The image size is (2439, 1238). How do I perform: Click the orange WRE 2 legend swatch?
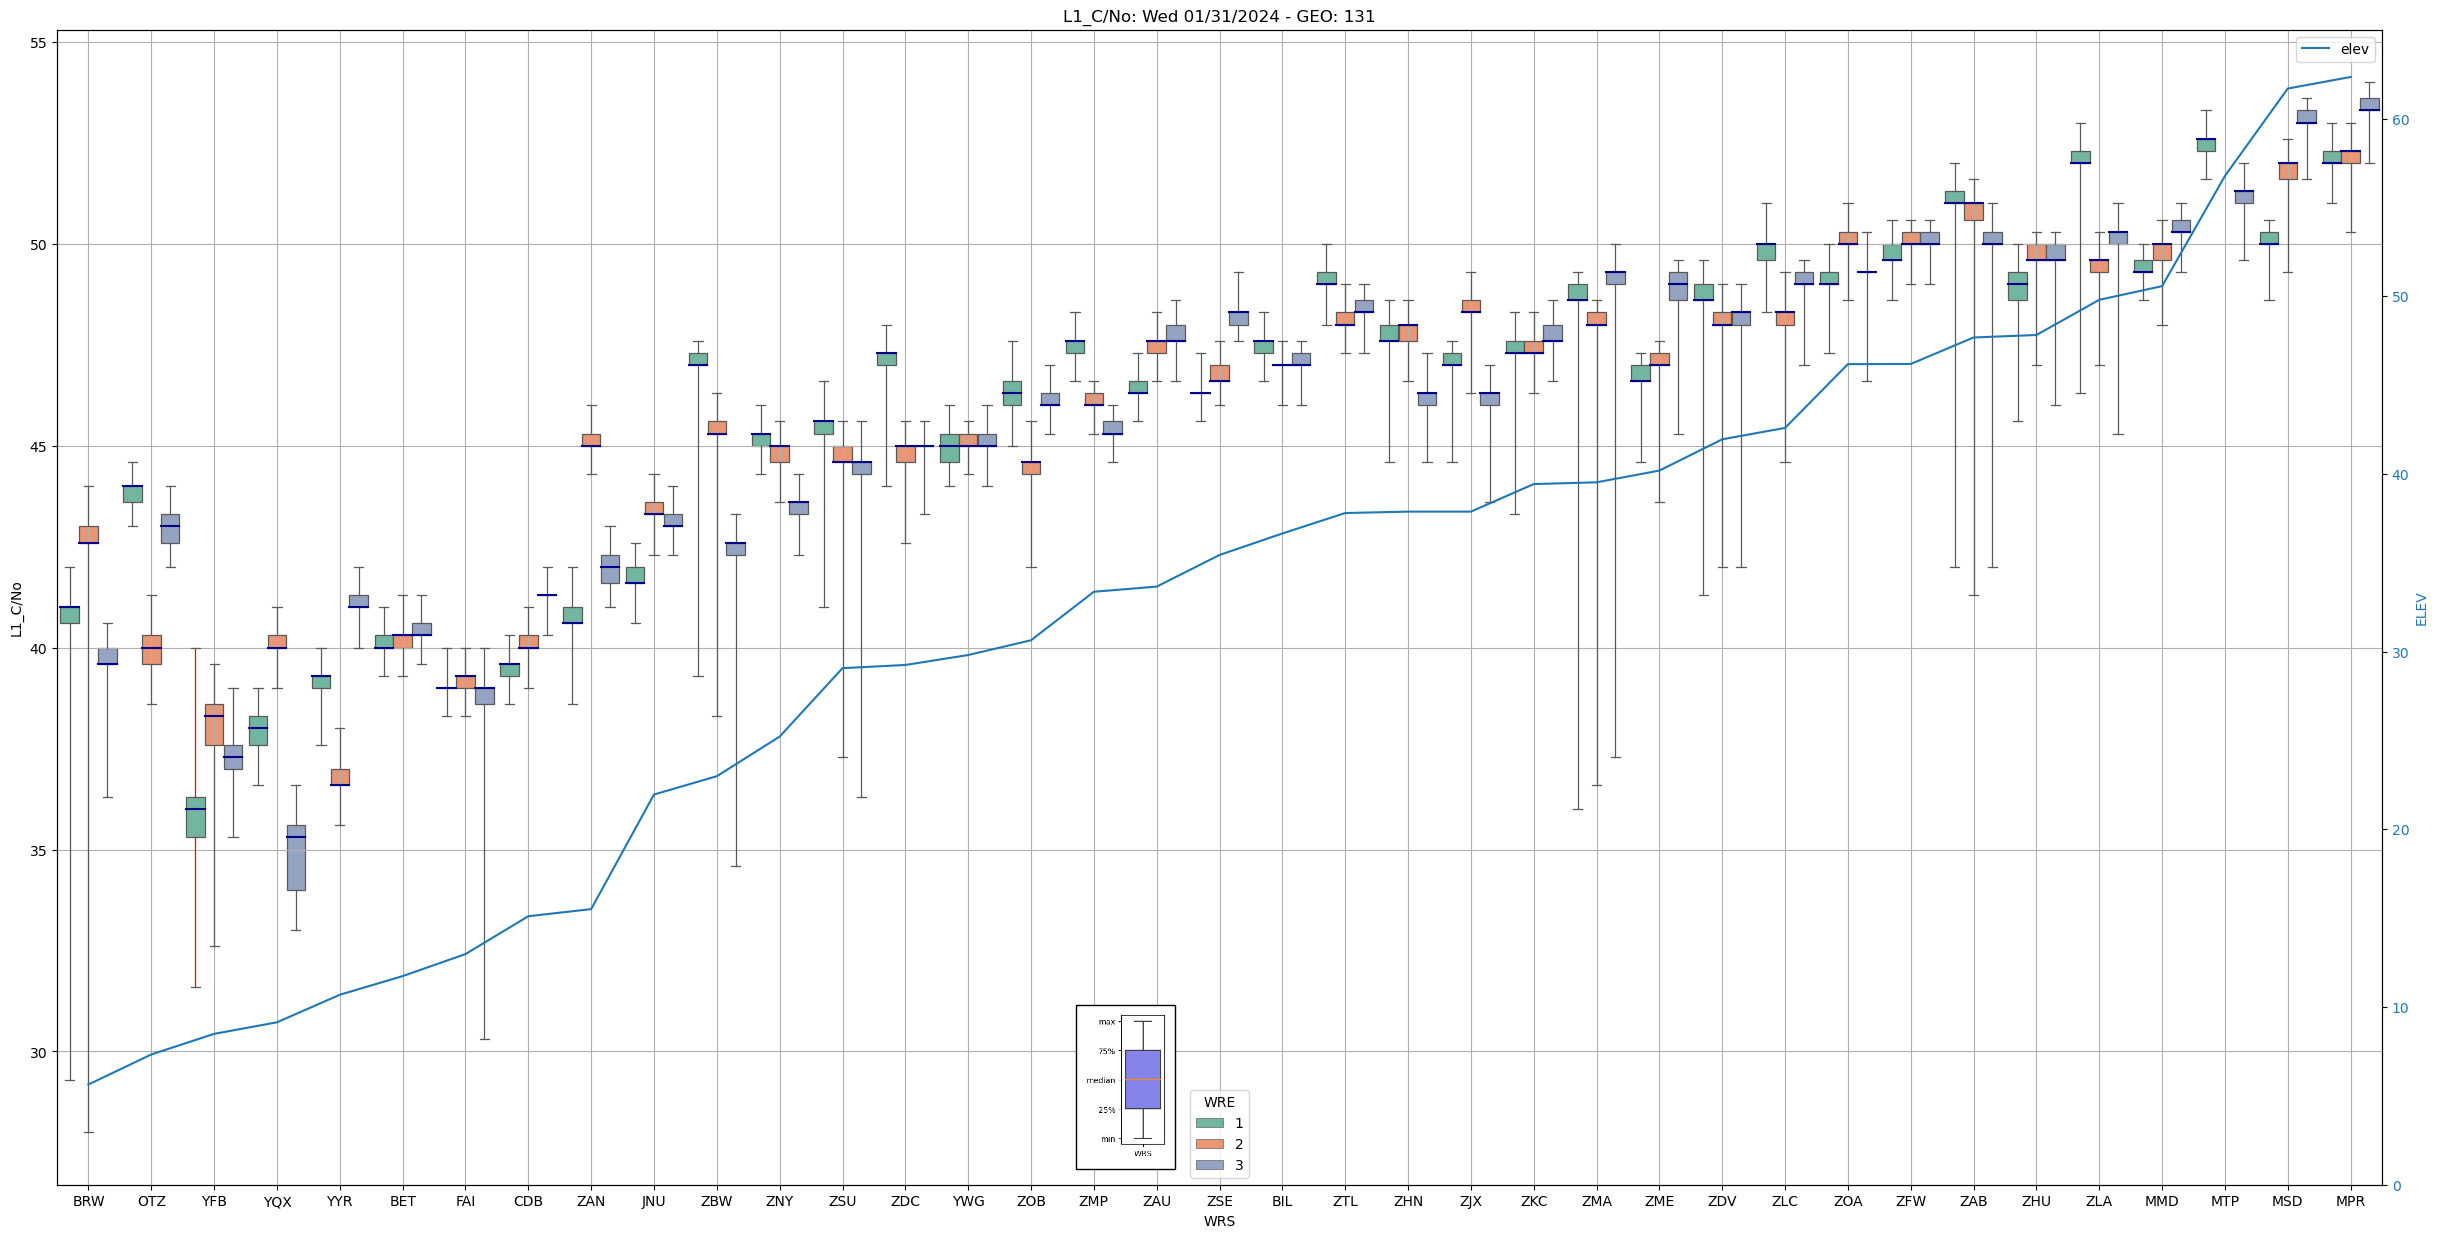click(1209, 1144)
